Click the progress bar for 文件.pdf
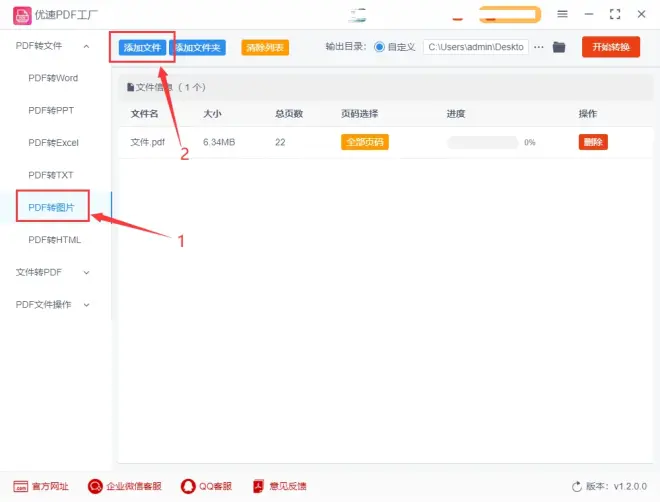 pos(482,142)
